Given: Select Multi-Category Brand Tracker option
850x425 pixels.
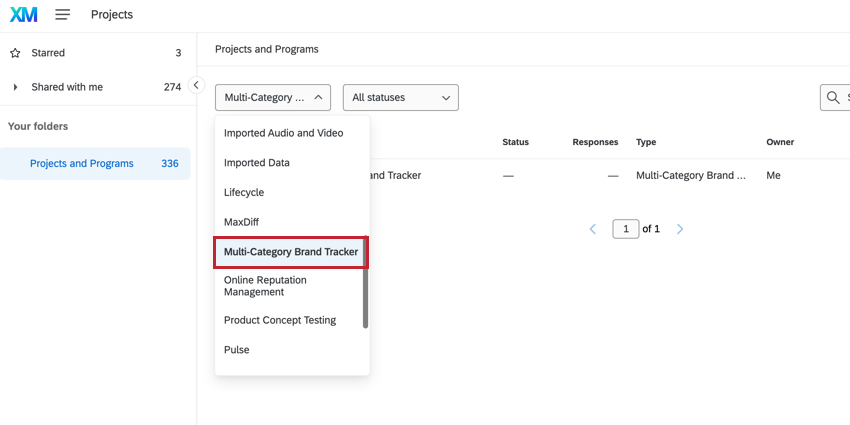Looking at the screenshot, I should (x=290, y=252).
